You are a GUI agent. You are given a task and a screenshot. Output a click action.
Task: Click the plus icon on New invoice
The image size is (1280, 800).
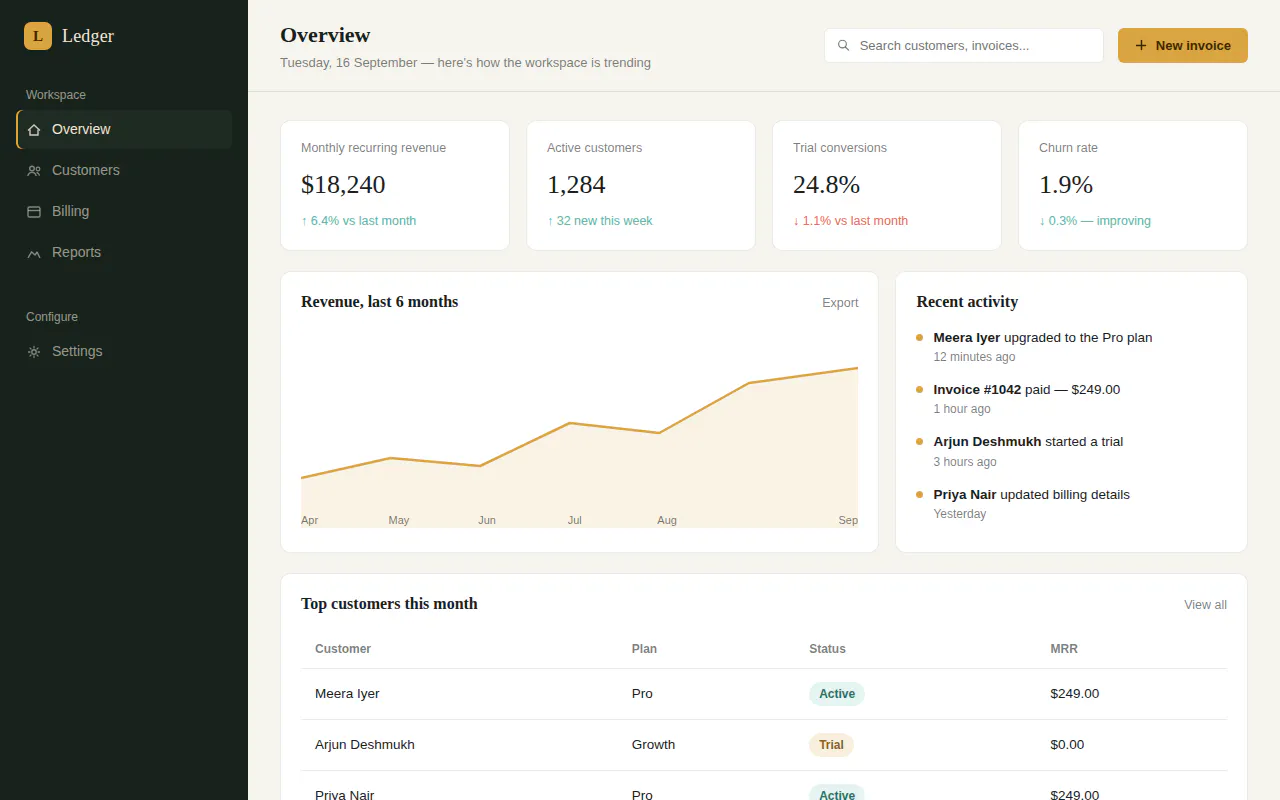pos(1141,46)
